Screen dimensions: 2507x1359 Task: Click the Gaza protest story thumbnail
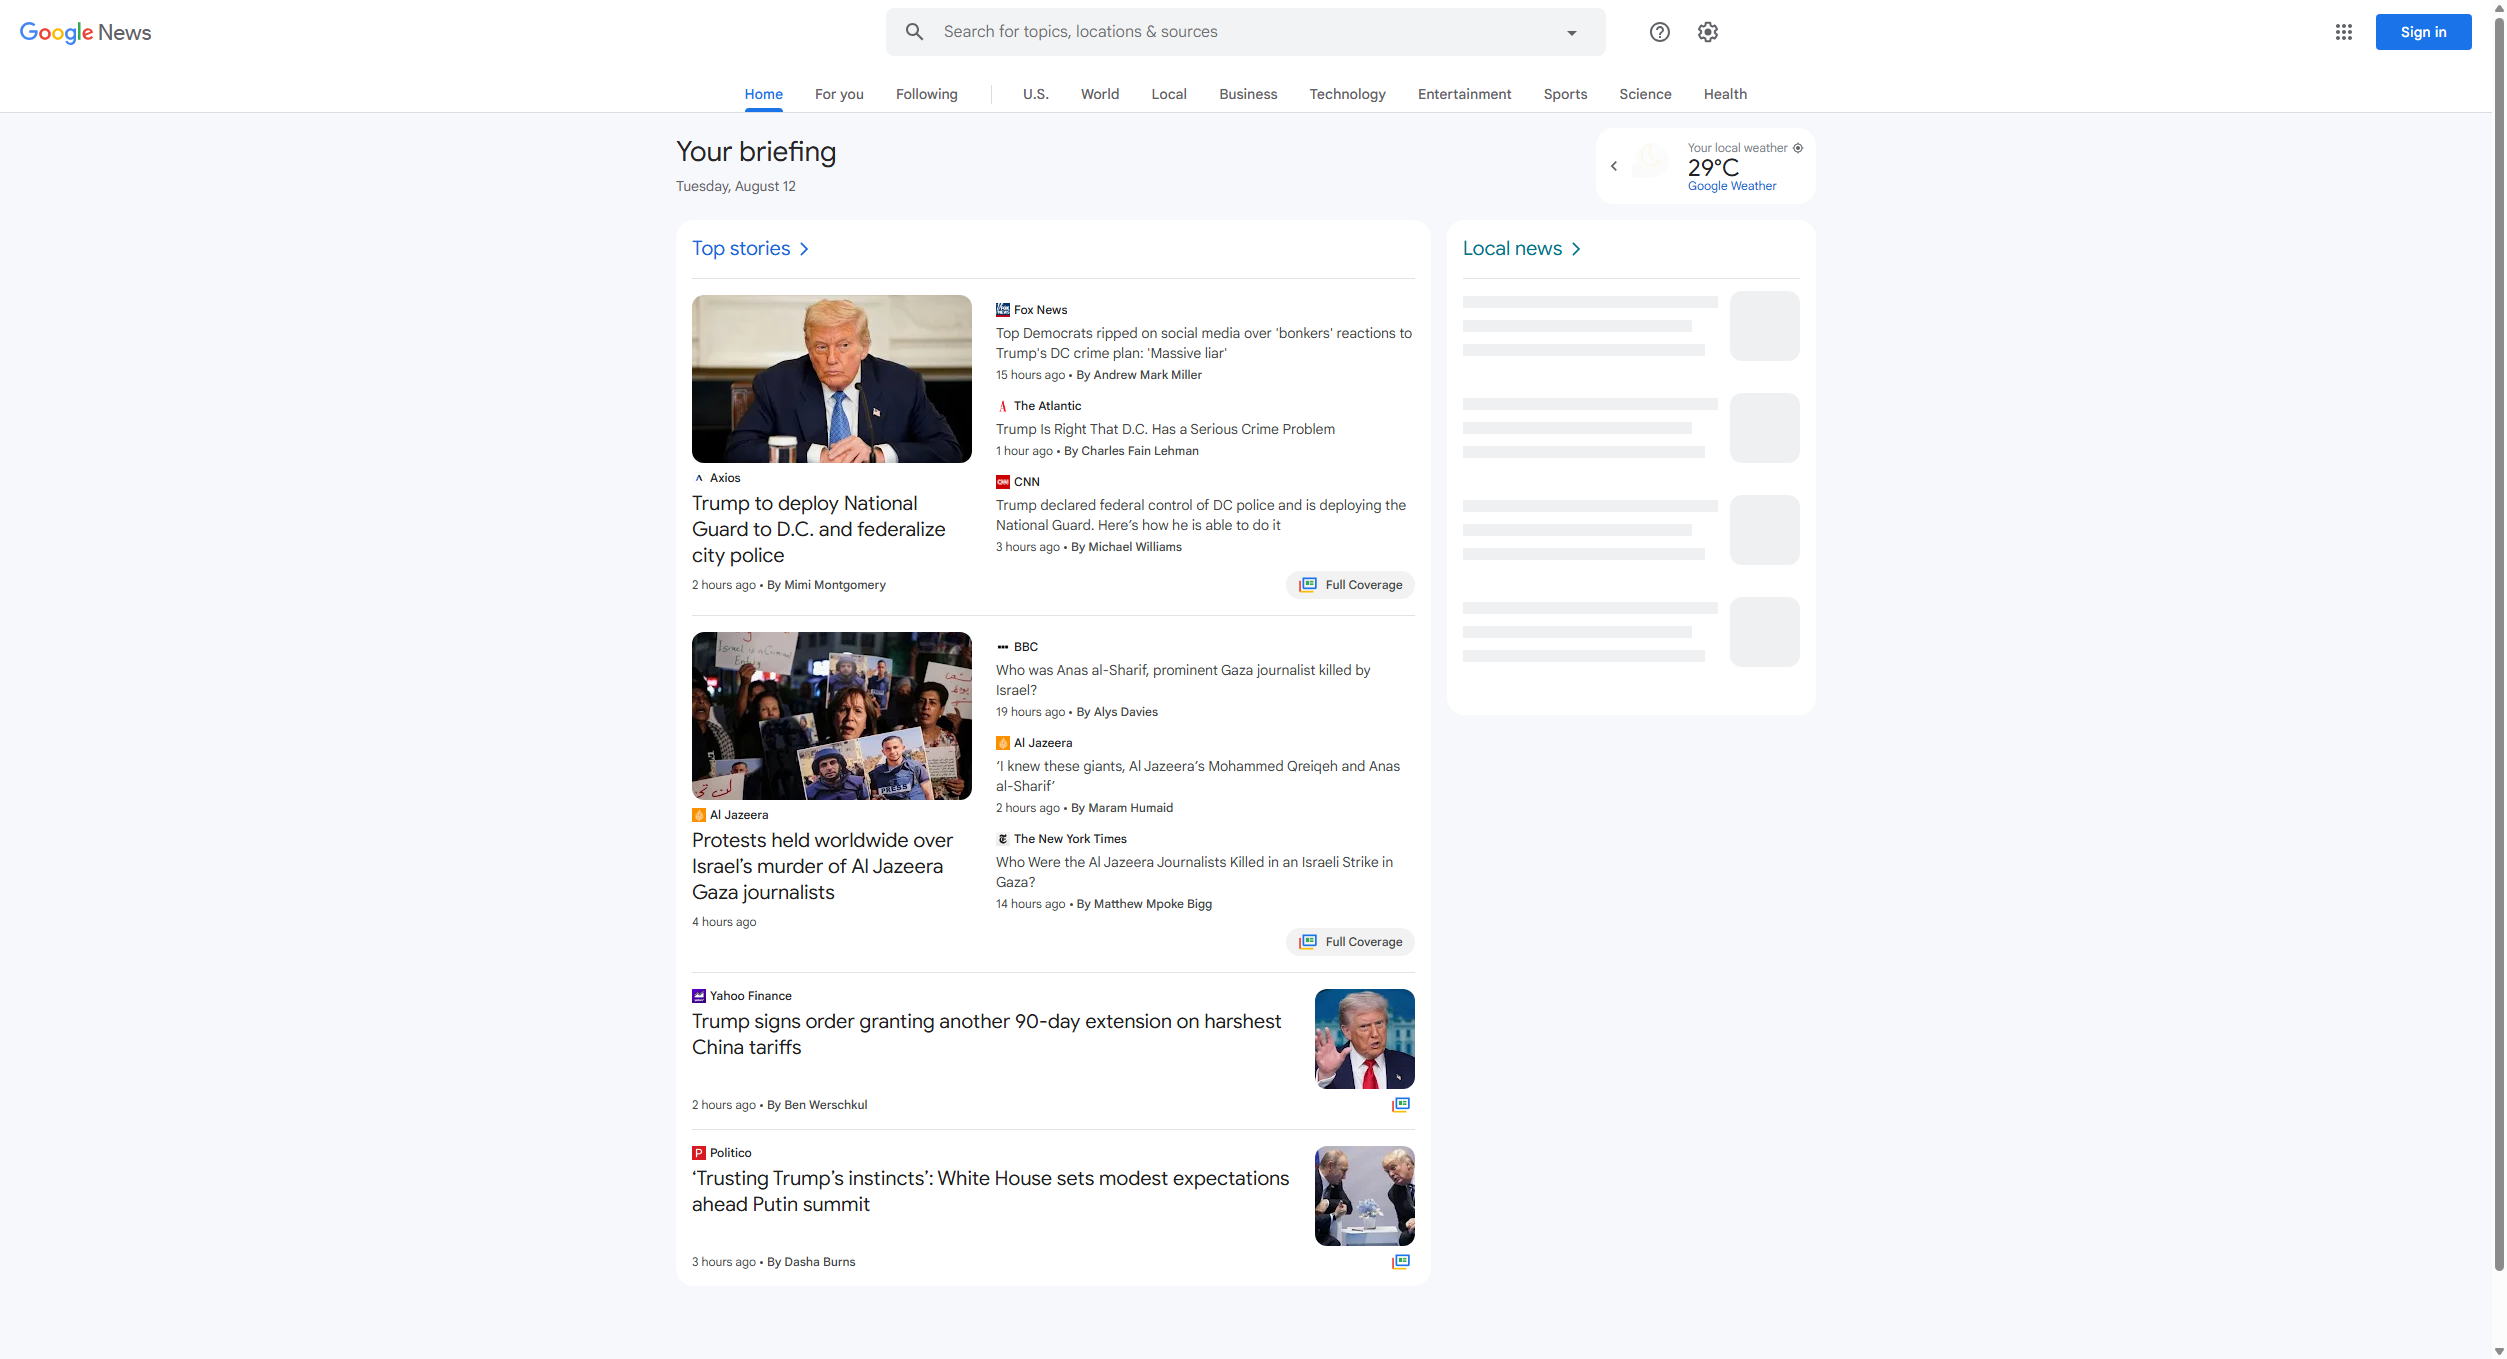pos(831,716)
